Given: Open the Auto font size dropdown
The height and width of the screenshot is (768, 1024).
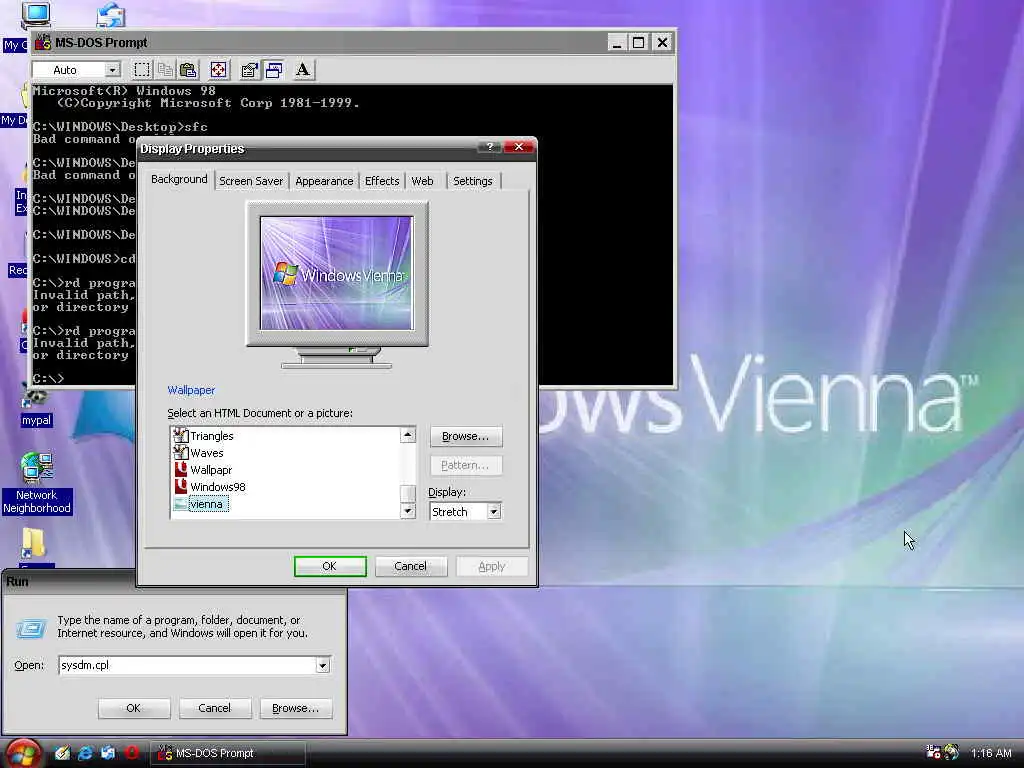Looking at the screenshot, I should (112, 70).
